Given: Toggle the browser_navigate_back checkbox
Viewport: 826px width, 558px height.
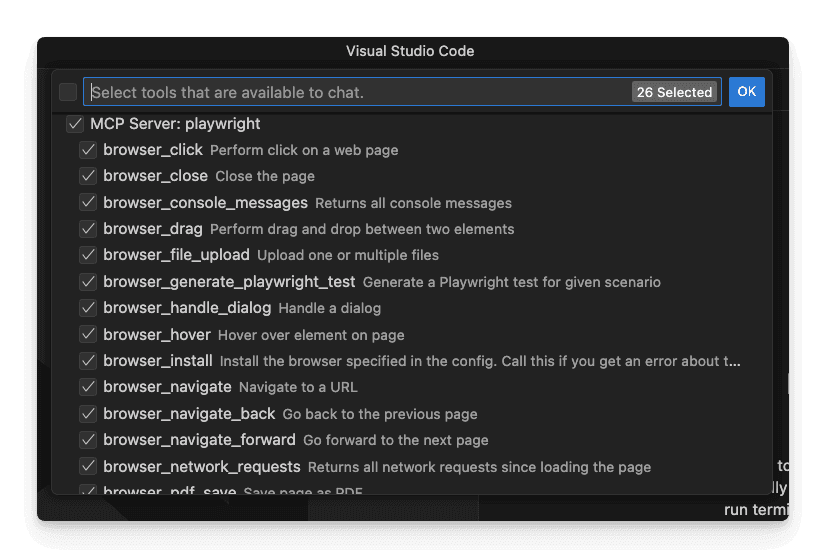Looking at the screenshot, I should (88, 414).
